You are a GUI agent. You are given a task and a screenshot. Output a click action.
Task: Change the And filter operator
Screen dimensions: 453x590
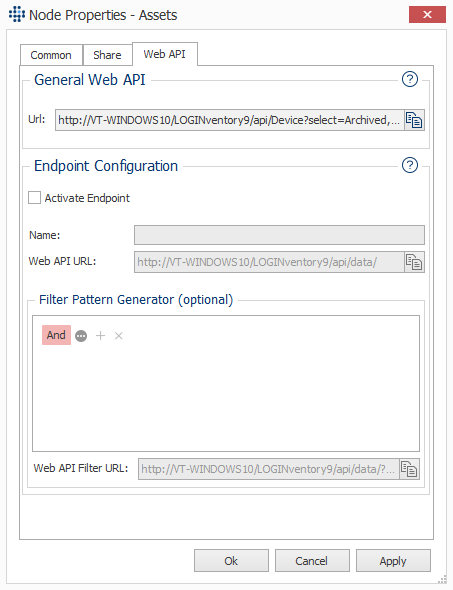pyautogui.click(x=56, y=335)
